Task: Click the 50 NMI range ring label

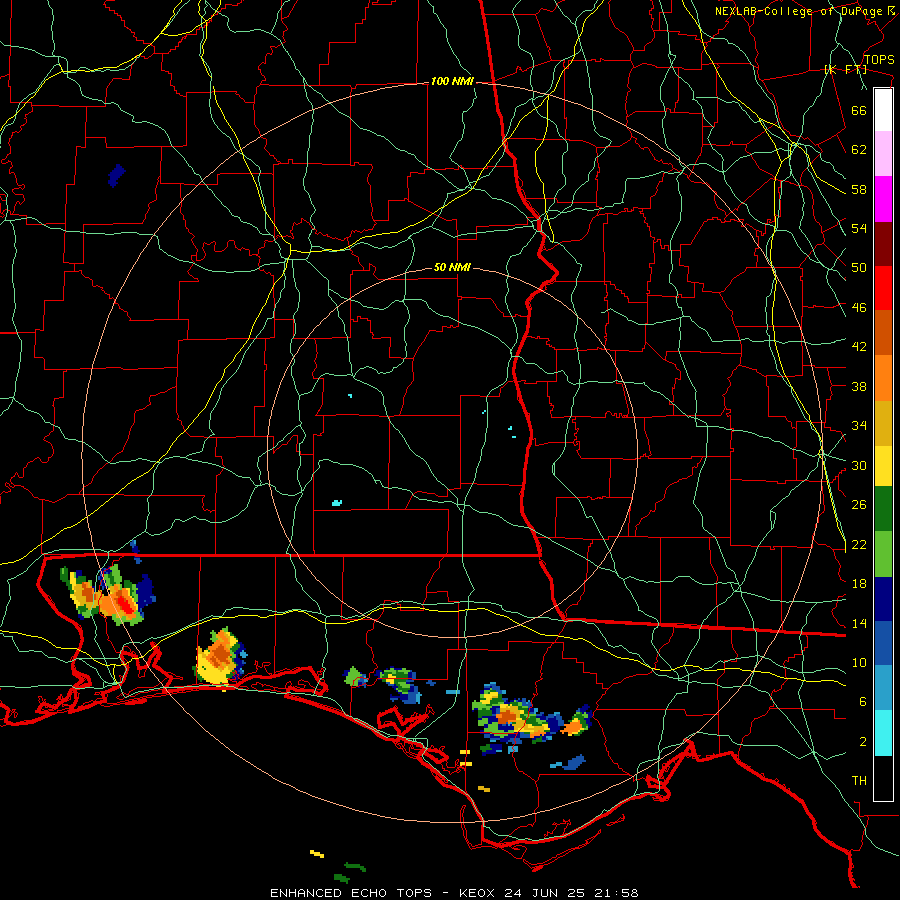Action: click(x=452, y=267)
